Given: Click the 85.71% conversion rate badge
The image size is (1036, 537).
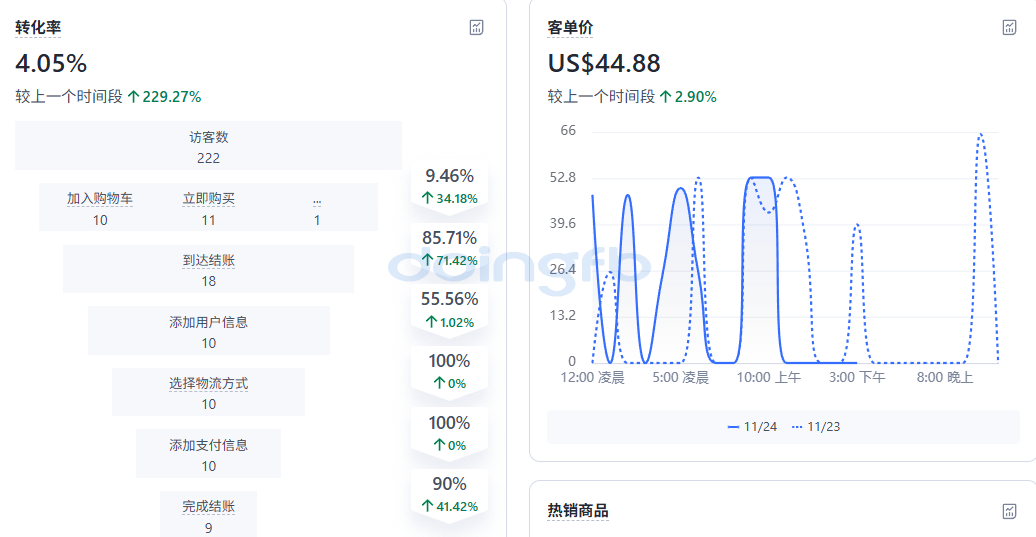Looking at the screenshot, I should [x=449, y=248].
